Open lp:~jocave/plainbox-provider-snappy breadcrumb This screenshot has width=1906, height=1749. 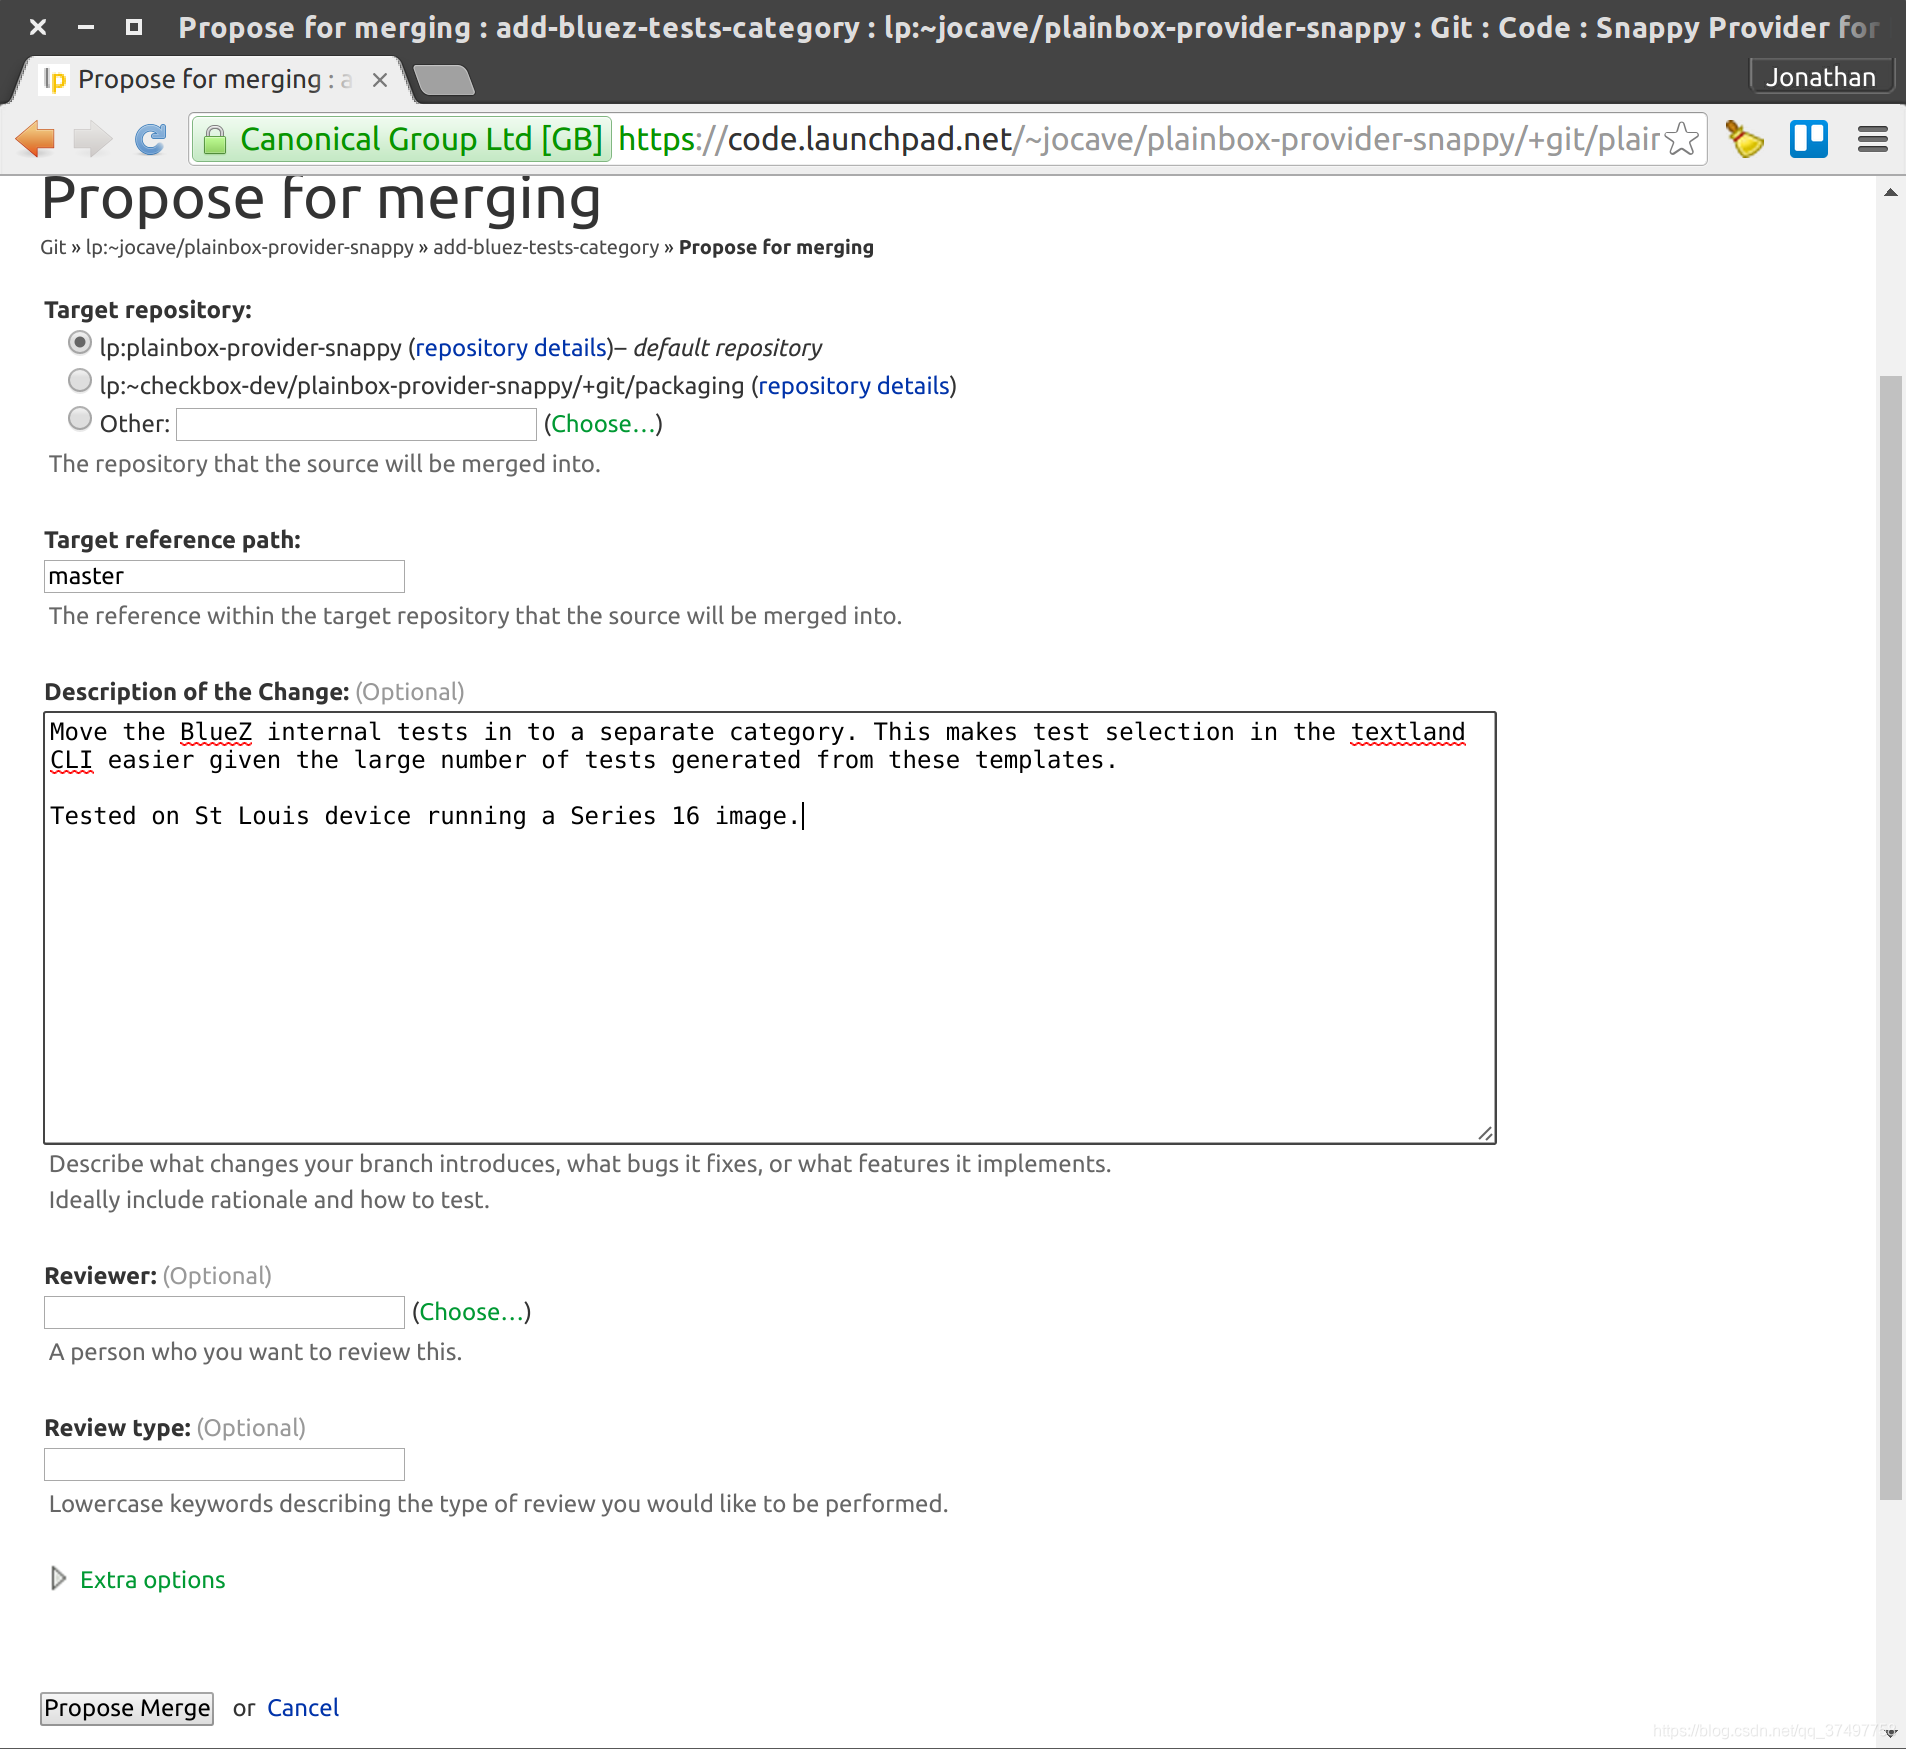[249, 247]
